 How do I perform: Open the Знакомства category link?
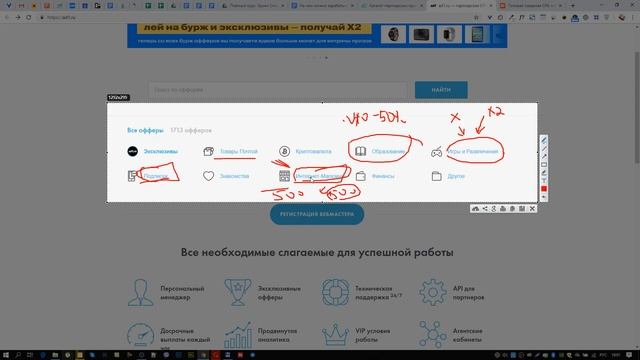click(234, 176)
